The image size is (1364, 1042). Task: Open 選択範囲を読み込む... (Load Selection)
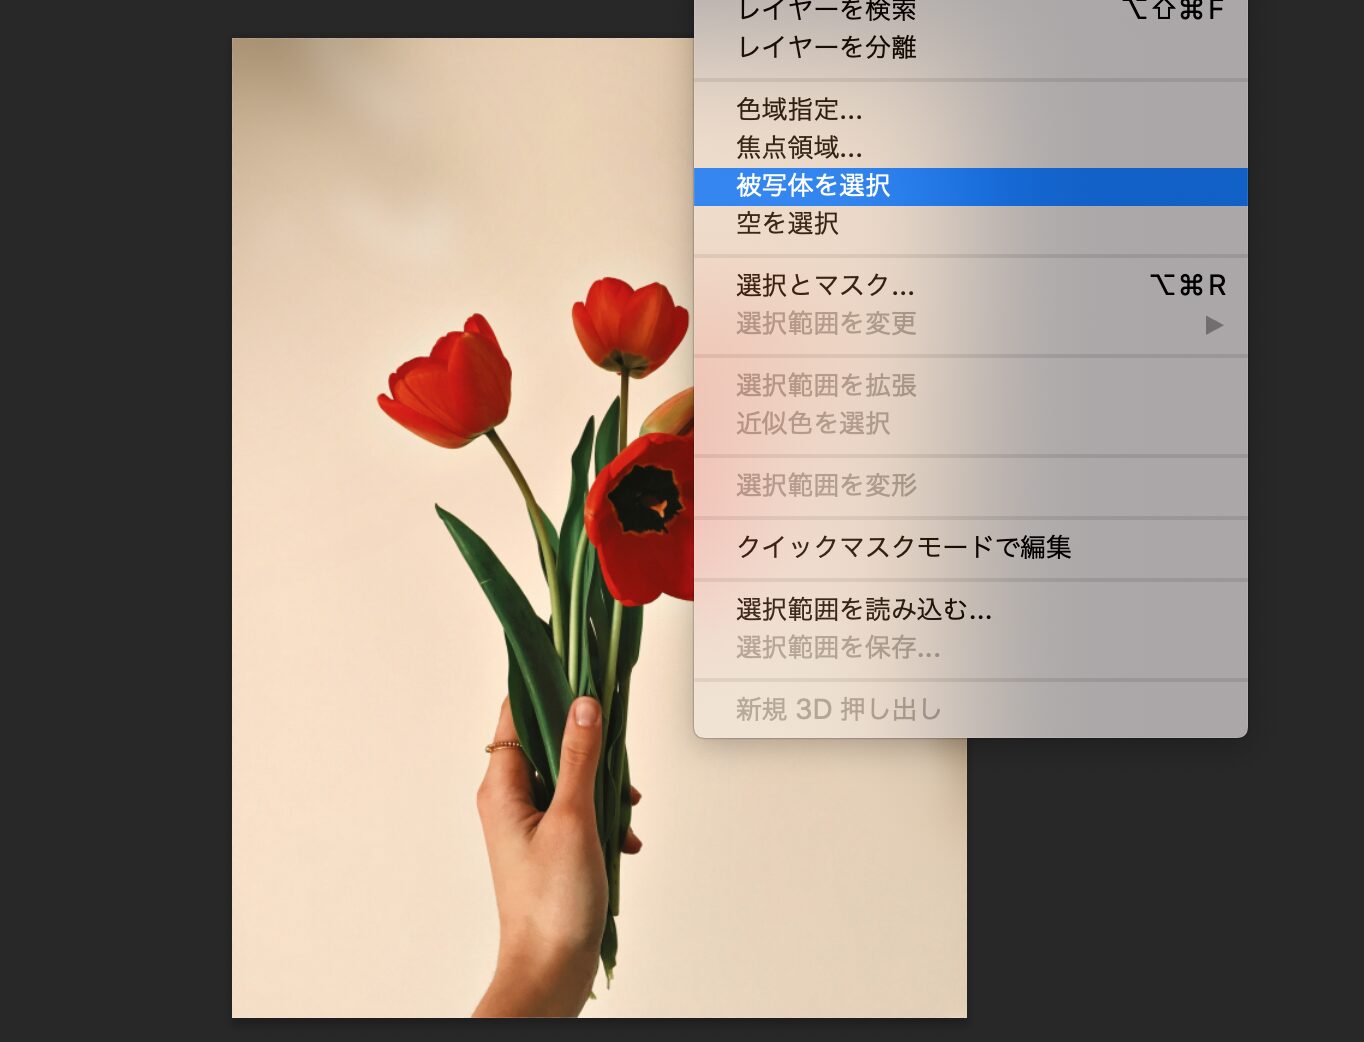click(x=863, y=610)
